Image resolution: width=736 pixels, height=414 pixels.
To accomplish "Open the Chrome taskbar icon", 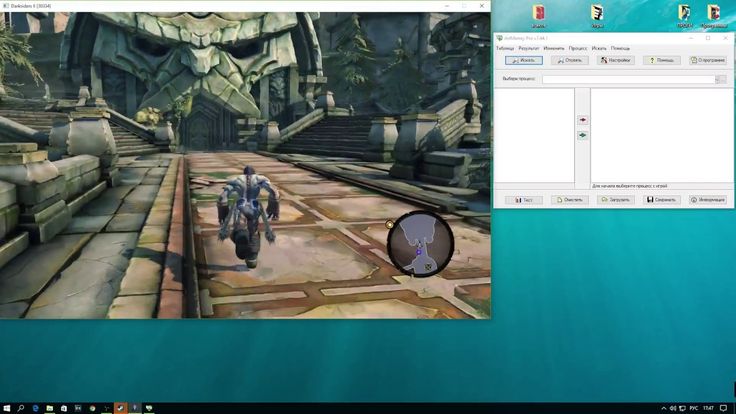I will coord(92,408).
